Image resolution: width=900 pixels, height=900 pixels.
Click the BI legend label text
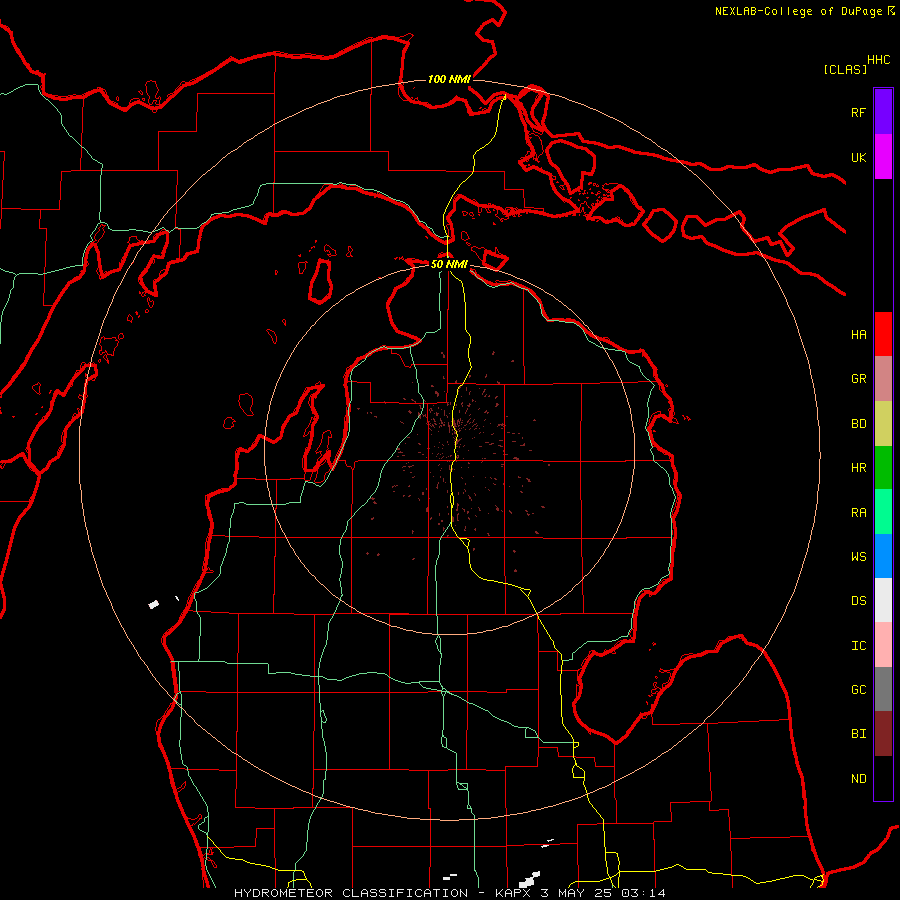coord(858,734)
